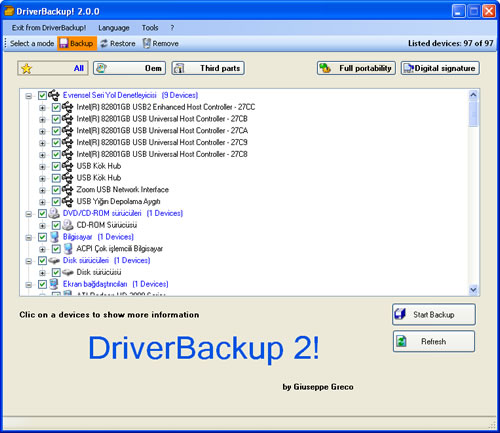Image resolution: width=500 pixels, height=433 pixels.
Task: Uncheck the Bilgisayar category checkbox
Action: click(x=42, y=237)
